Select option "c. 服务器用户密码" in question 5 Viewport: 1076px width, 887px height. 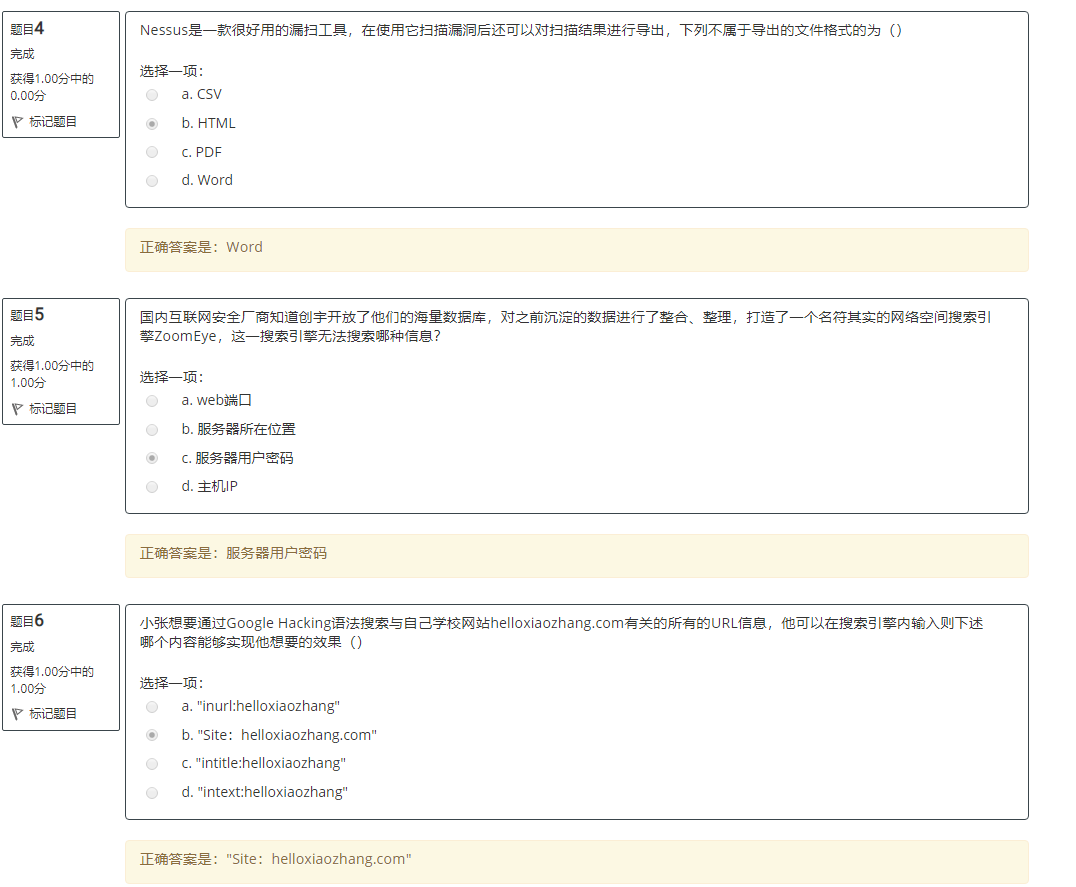(x=151, y=458)
